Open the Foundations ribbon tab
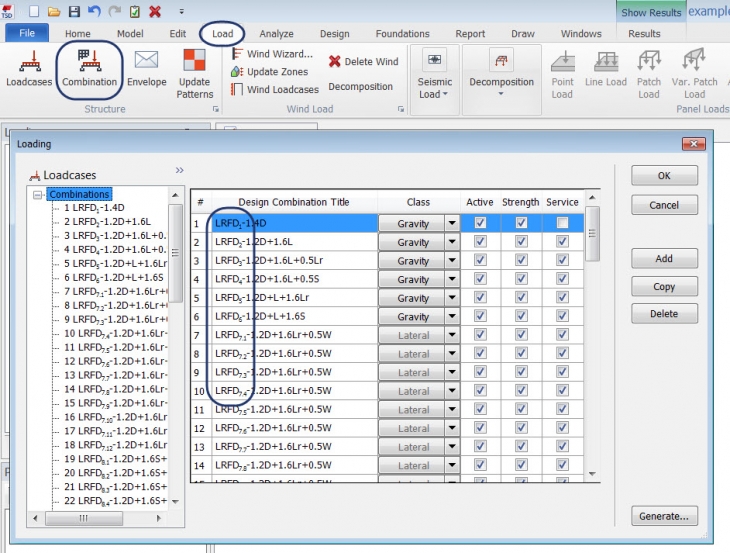 click(402, 34)
